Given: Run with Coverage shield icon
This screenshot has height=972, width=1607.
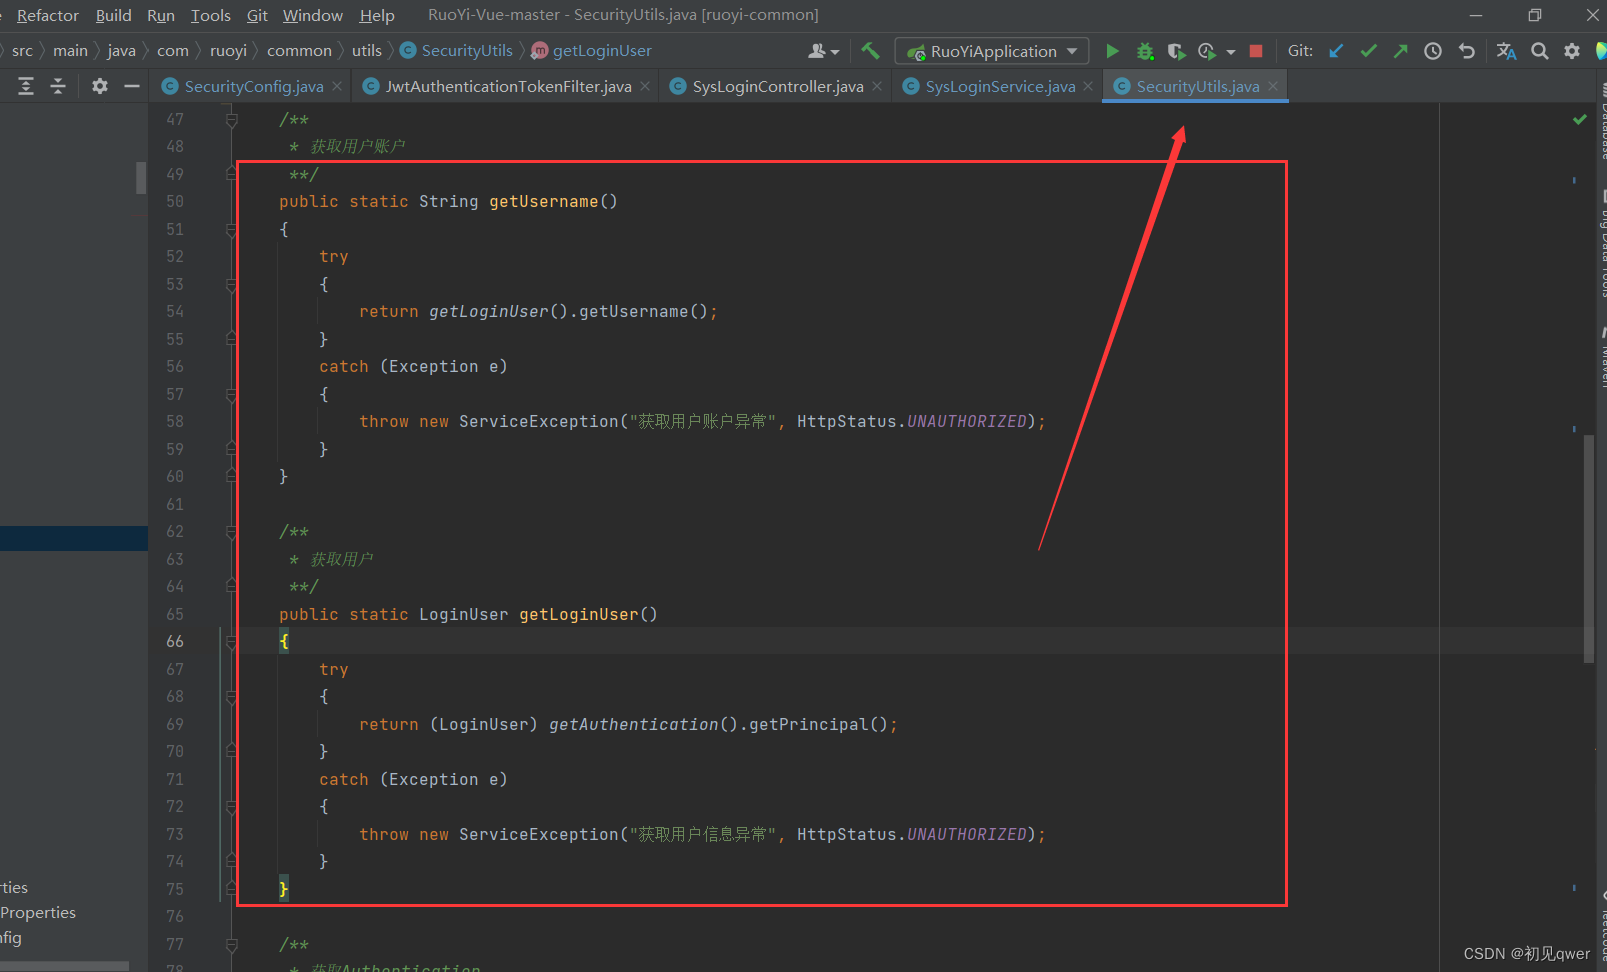Looking at the screenshot, I should pyautogui.click(x=1176, y=51).
